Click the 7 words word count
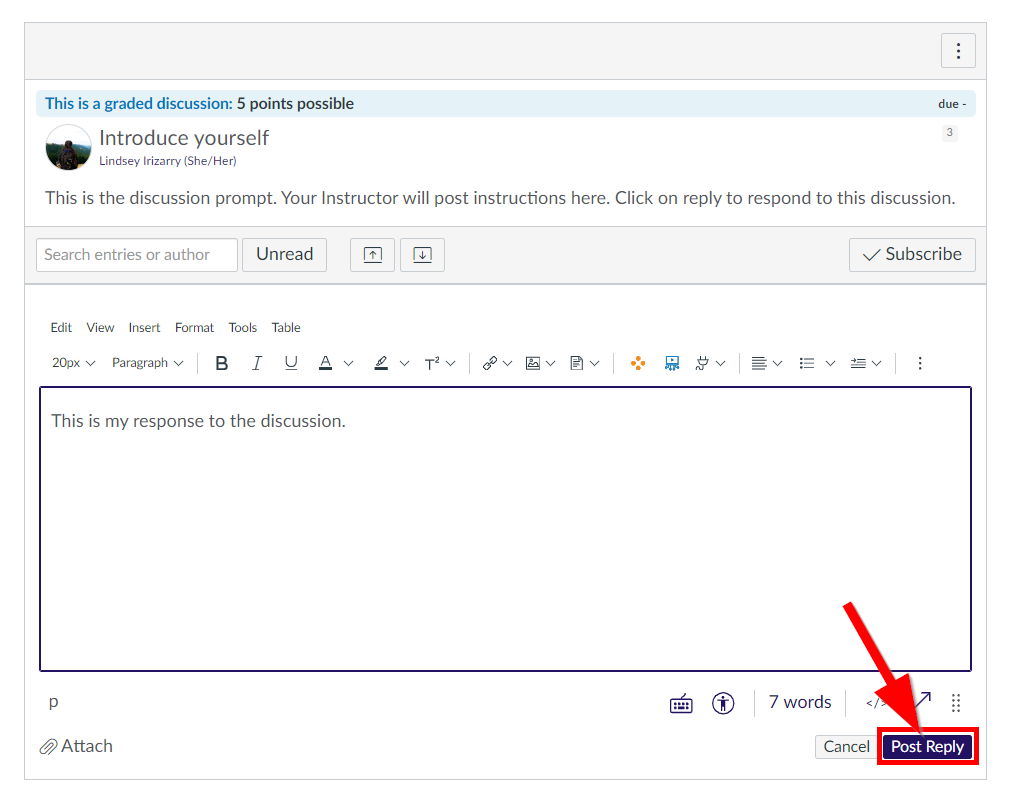Image resolution: width=1009 pixels, height=794 pixels. pyautogui.click(x=800, y=702)
